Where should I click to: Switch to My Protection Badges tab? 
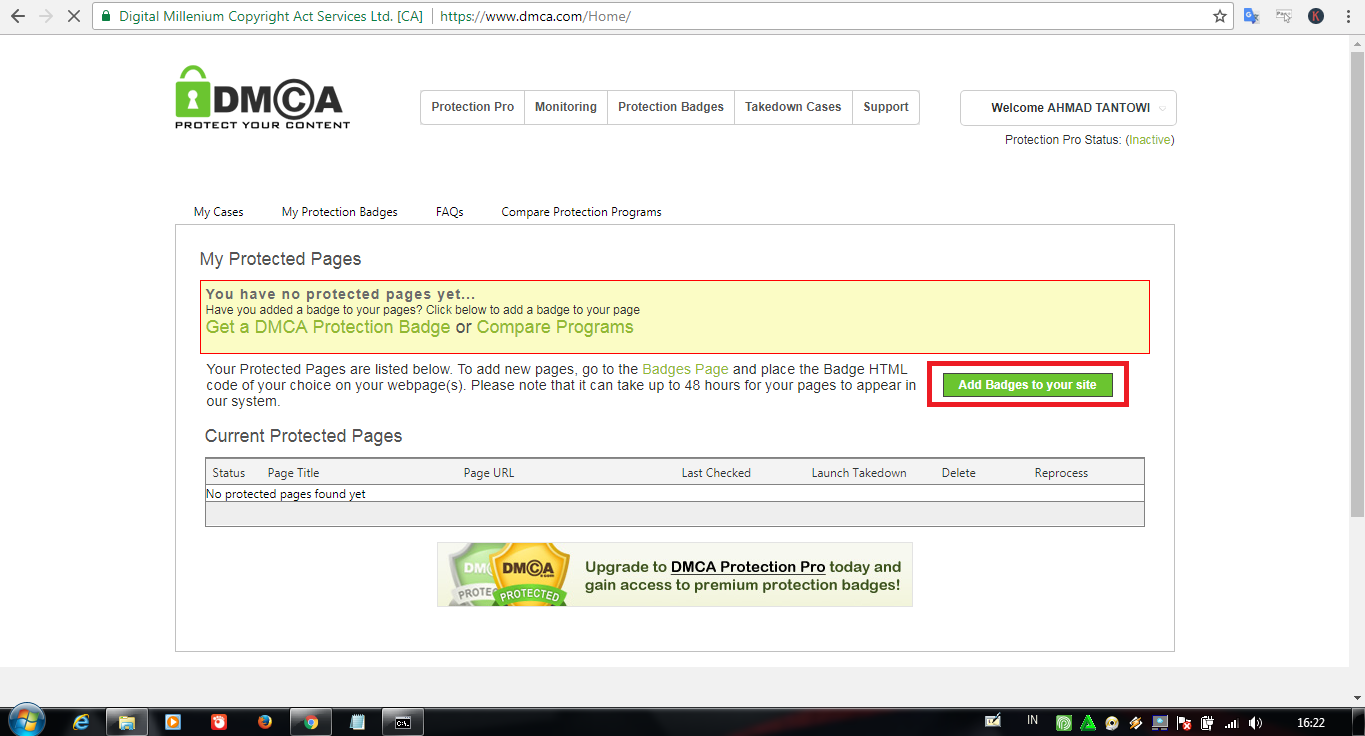340,212
